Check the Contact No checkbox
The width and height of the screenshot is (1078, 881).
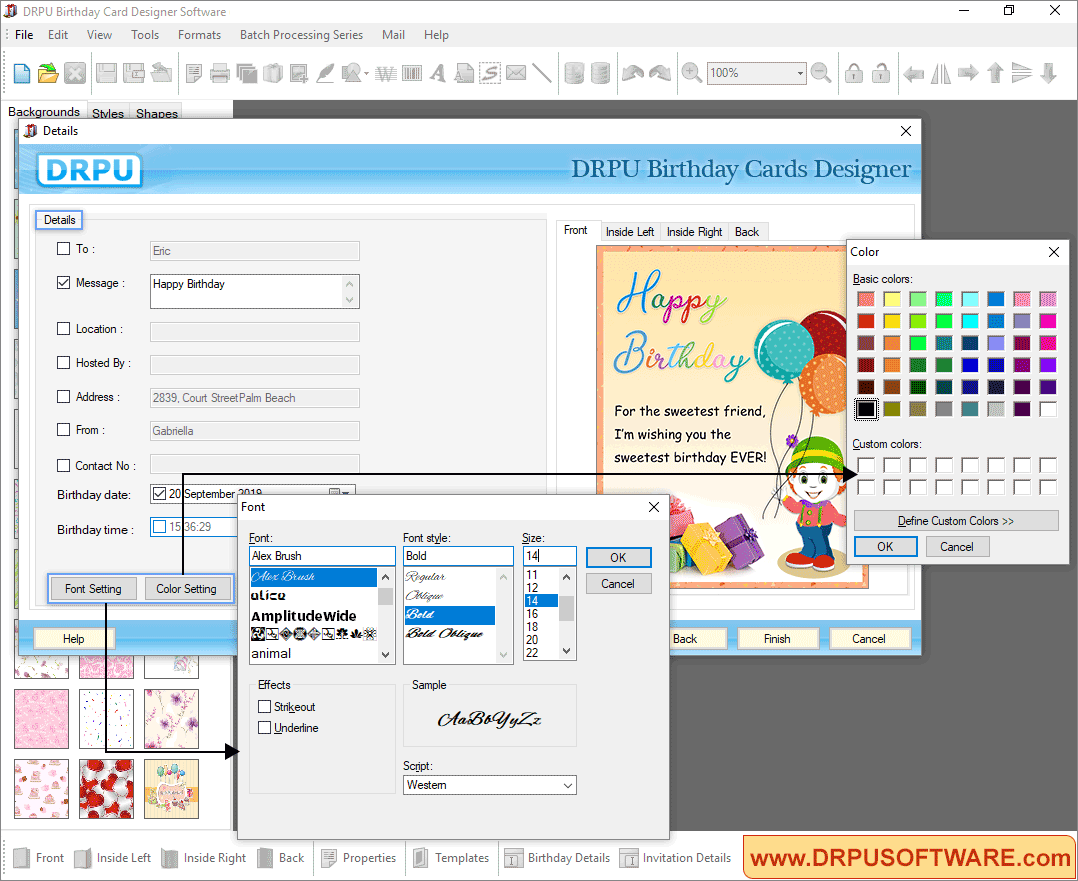point(63,466)
